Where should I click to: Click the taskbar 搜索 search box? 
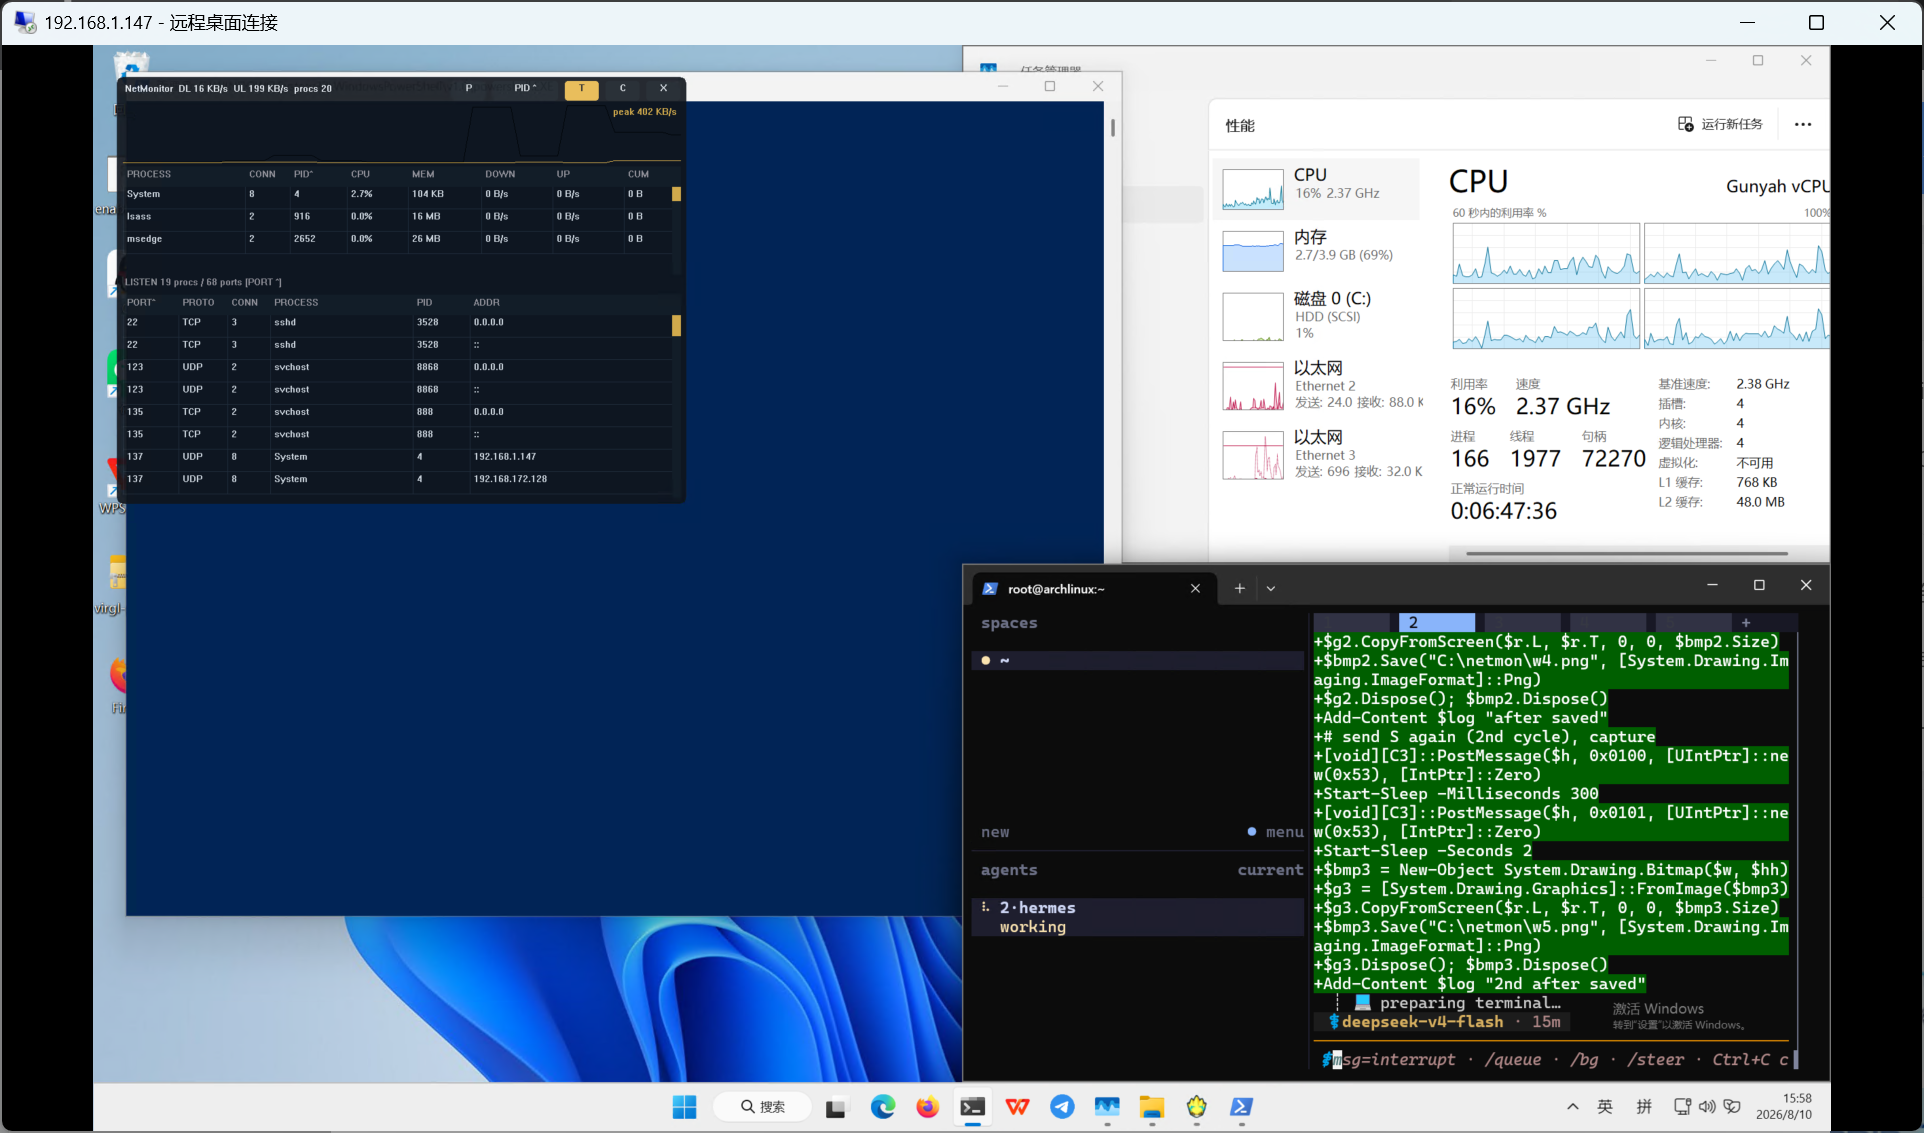[762, 1107]
